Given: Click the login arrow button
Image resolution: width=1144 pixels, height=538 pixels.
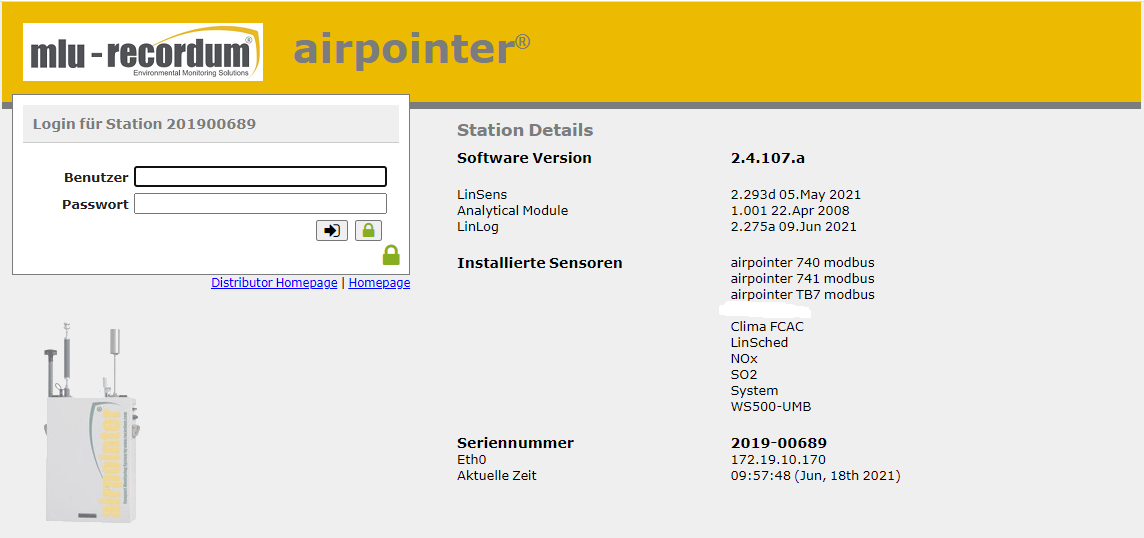Looking at the screenshot, I should pos(332,231).
